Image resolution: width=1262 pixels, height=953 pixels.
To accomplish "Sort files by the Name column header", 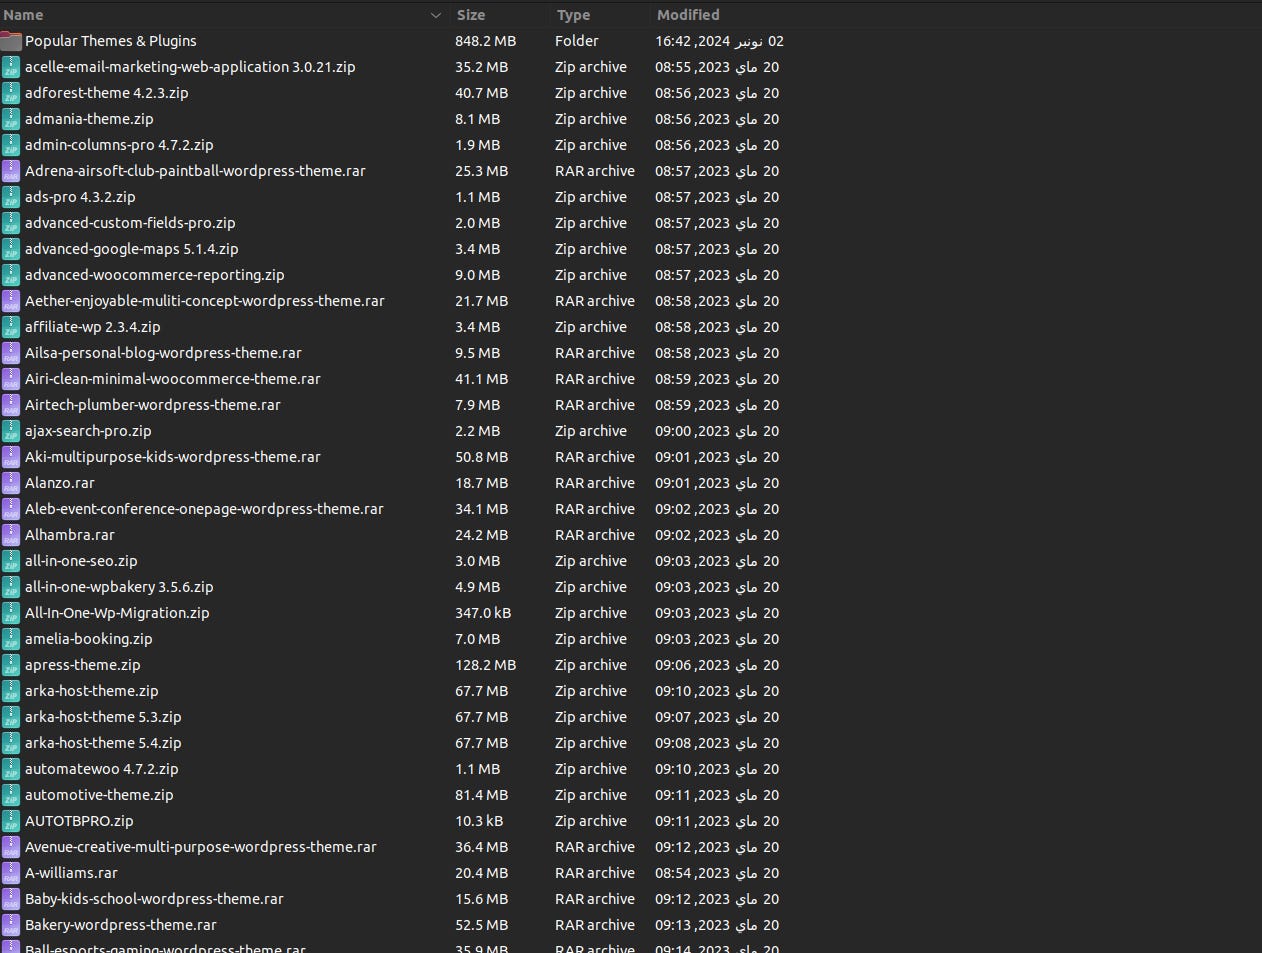I will [225, 15].
